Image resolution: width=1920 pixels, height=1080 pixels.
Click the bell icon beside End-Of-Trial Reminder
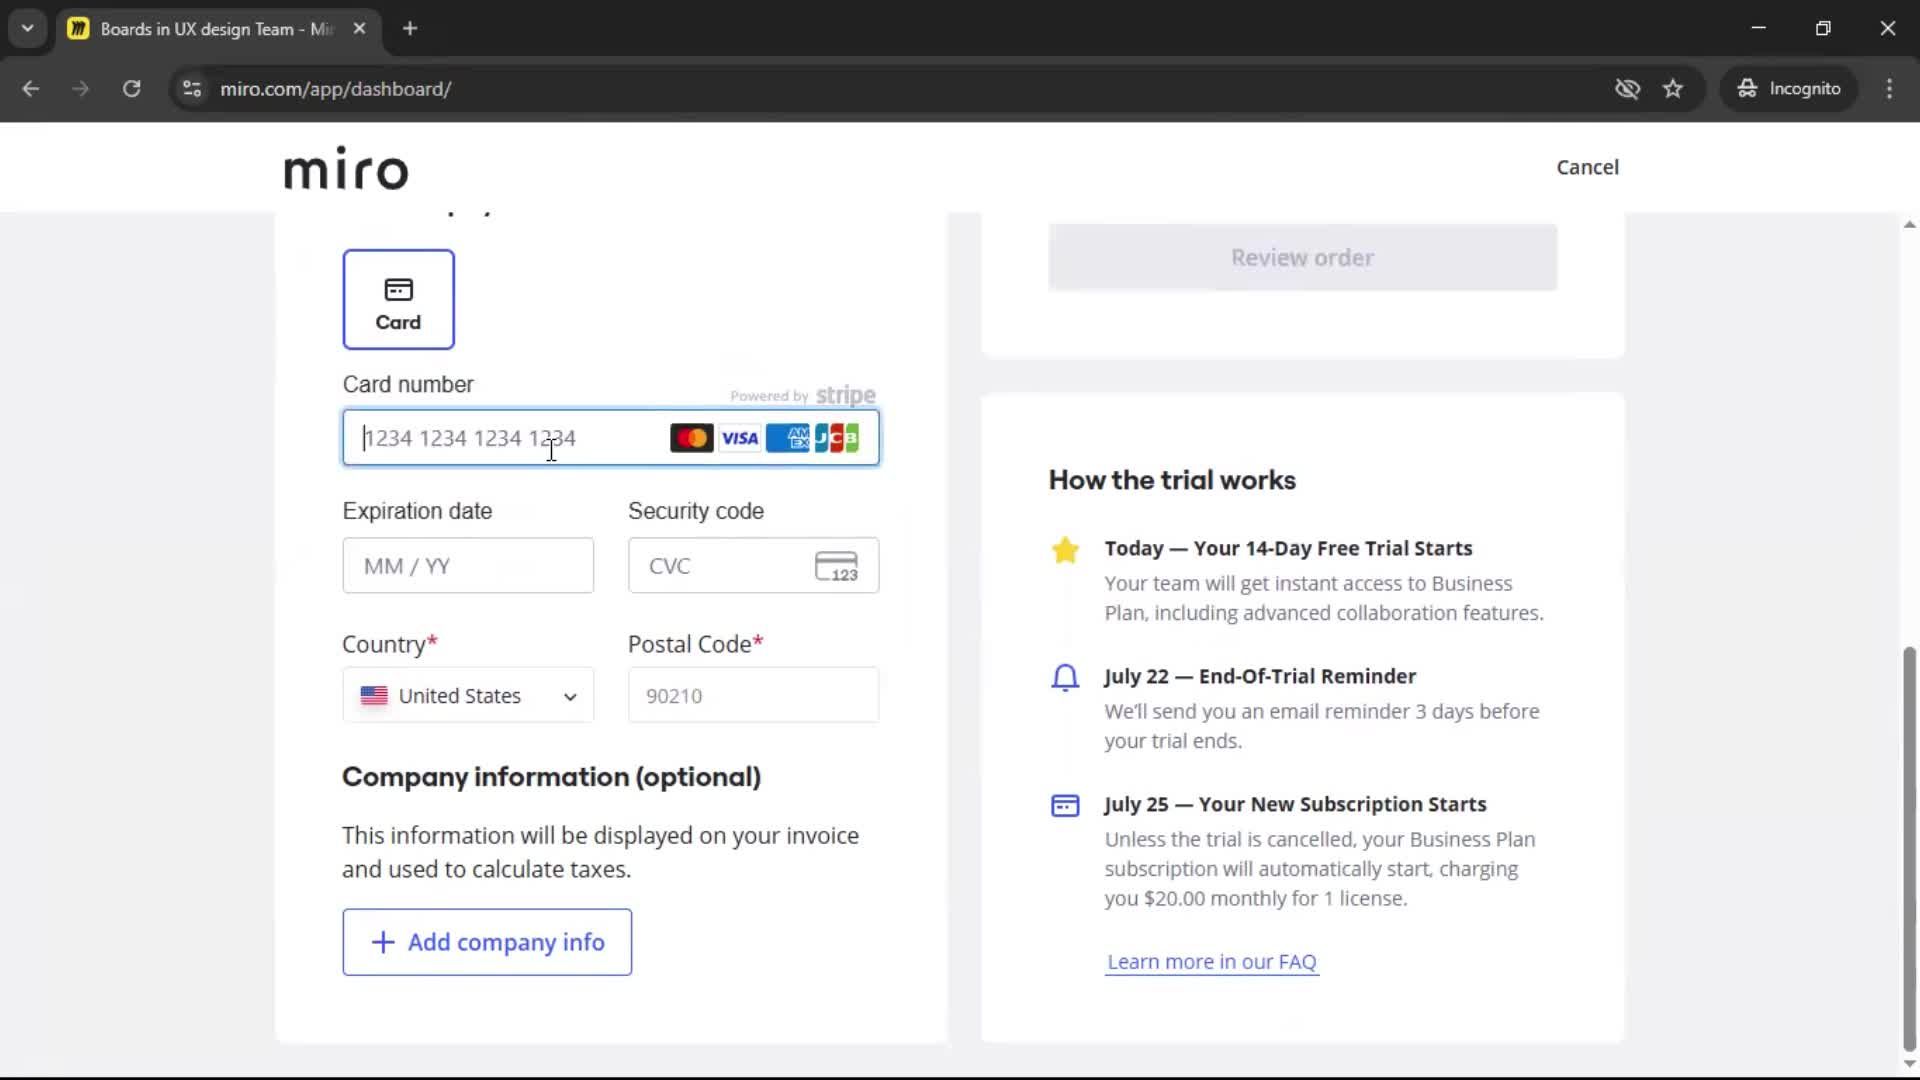tap(1065, 678)
